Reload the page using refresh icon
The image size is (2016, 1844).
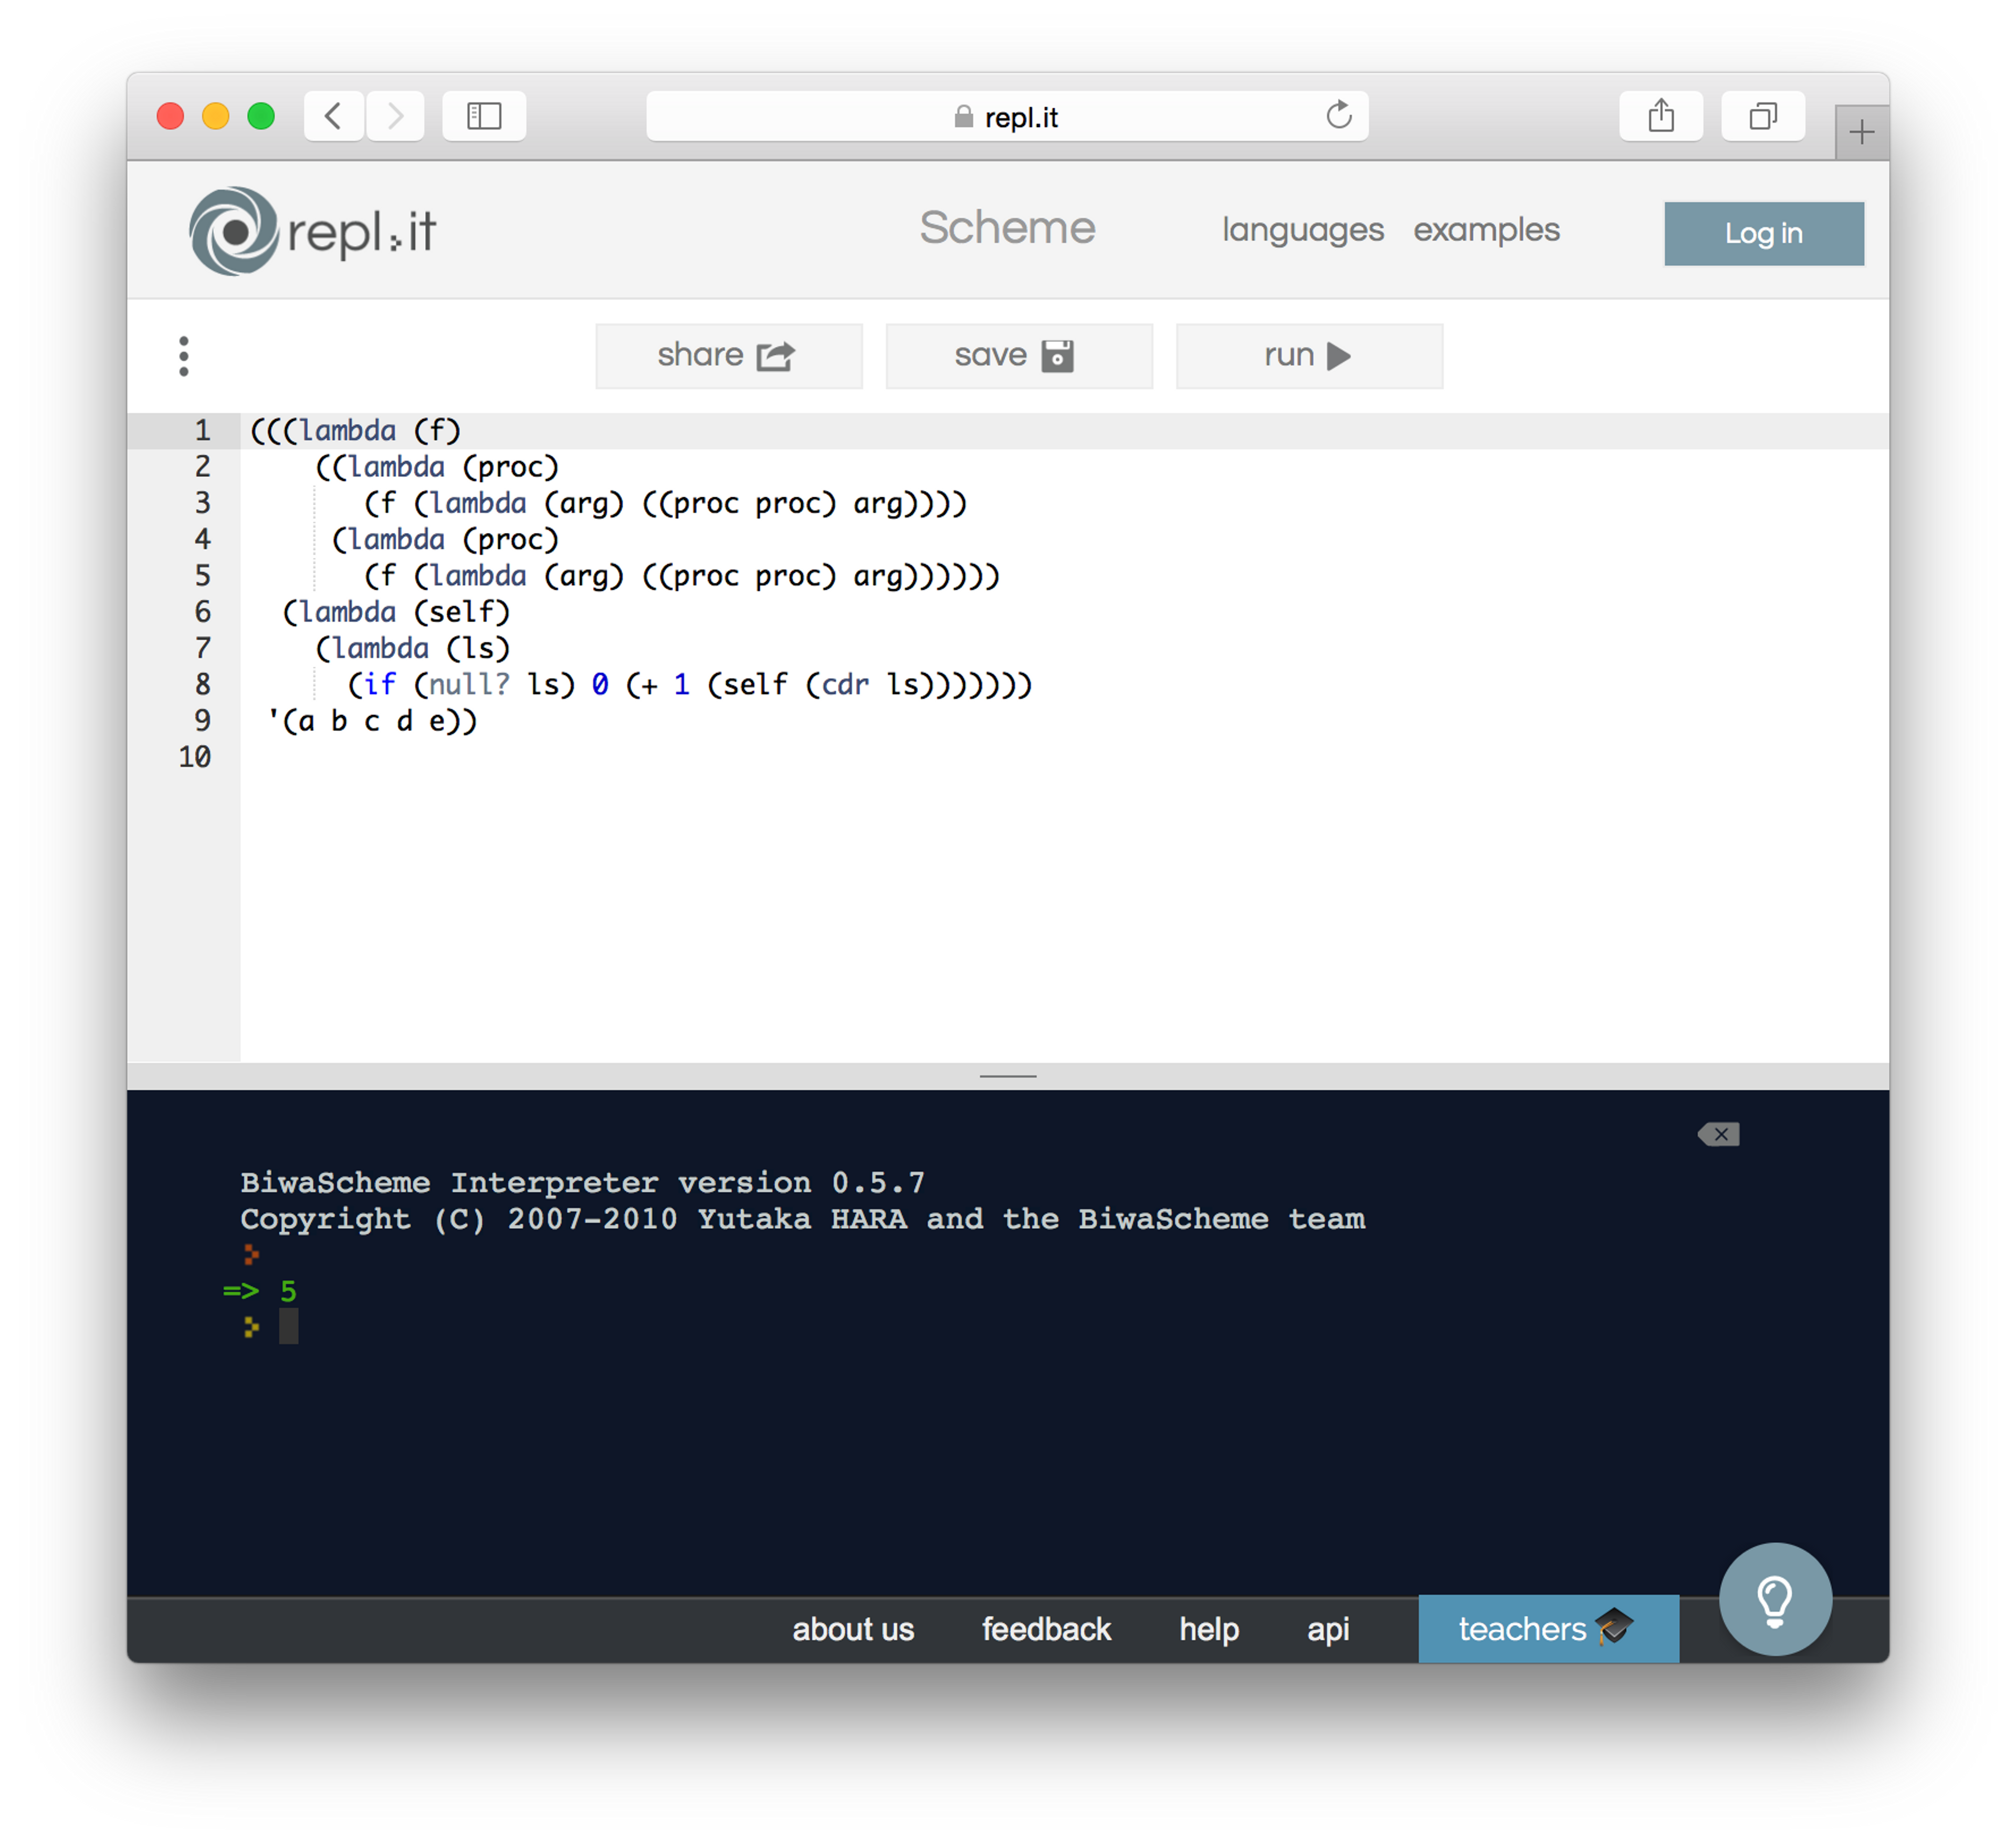tap(1338, 116)
